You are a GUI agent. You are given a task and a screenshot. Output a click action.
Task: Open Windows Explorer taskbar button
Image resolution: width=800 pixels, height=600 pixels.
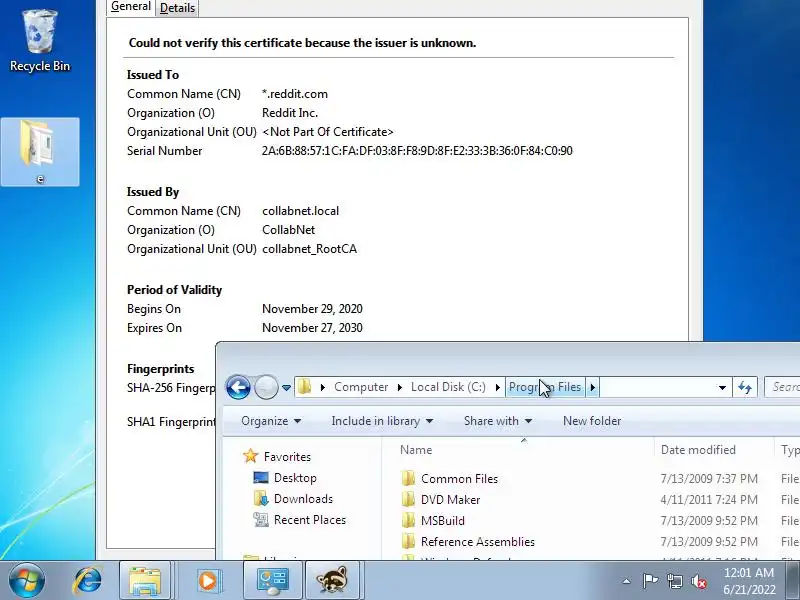(x=145, y=580)
